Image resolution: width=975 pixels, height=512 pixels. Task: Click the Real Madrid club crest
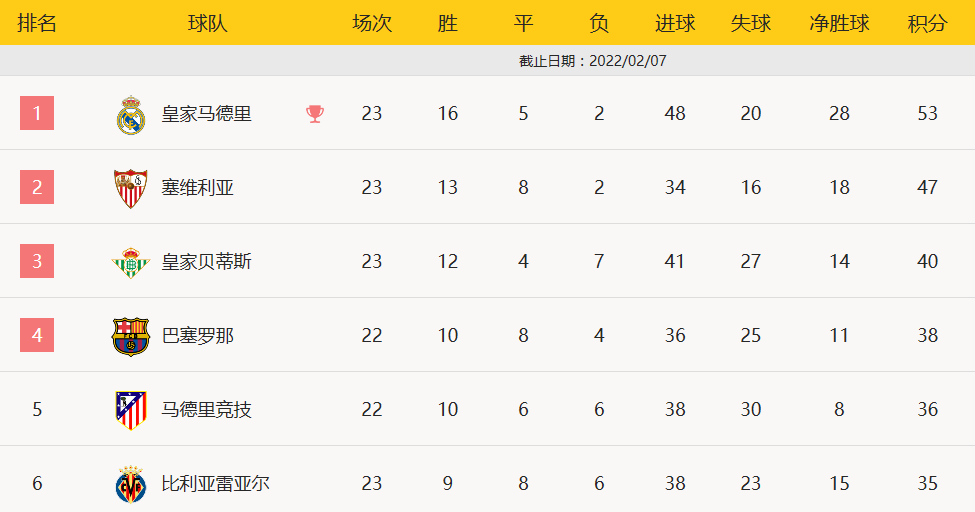pyautogui.click(x=131, y=114)
